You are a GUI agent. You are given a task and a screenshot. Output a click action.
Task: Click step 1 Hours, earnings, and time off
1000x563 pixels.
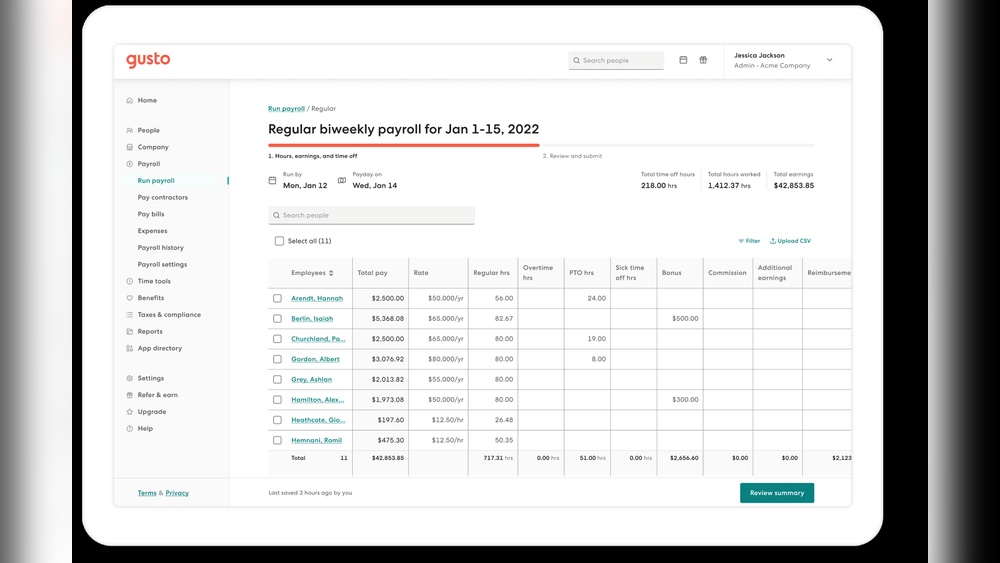click(x=312, y=156)
